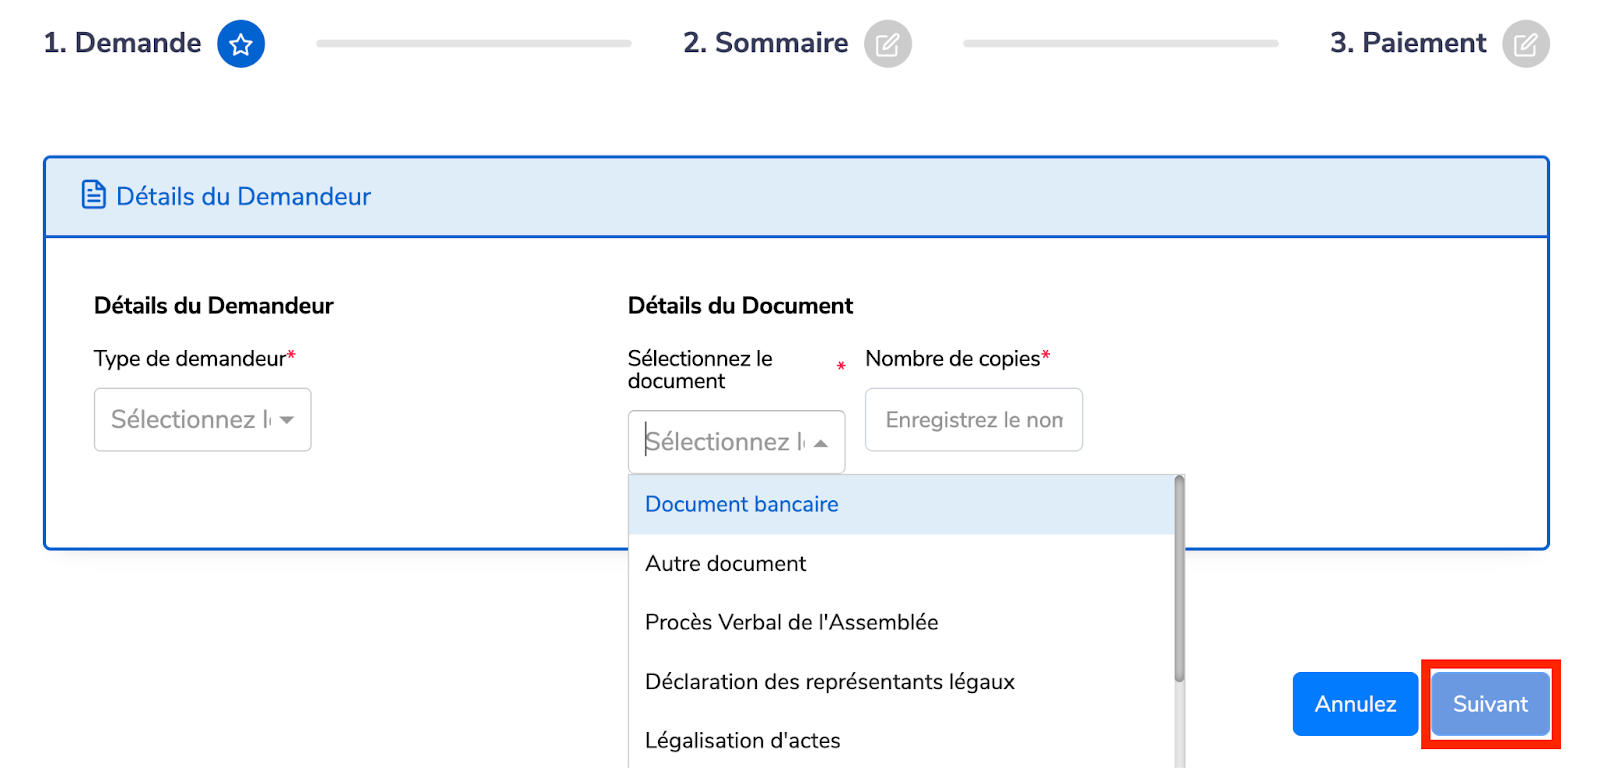Click the Suivant button
The image size is (1600, 768).
pyautogui.click(x=1490, y=704)
